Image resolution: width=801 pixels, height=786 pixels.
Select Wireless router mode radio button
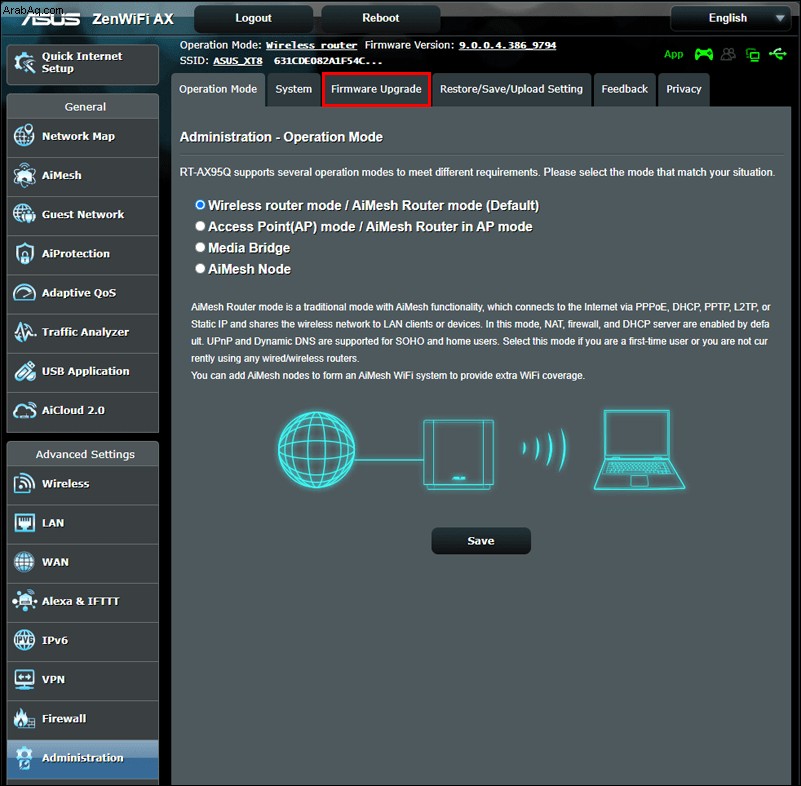[200, 205]
